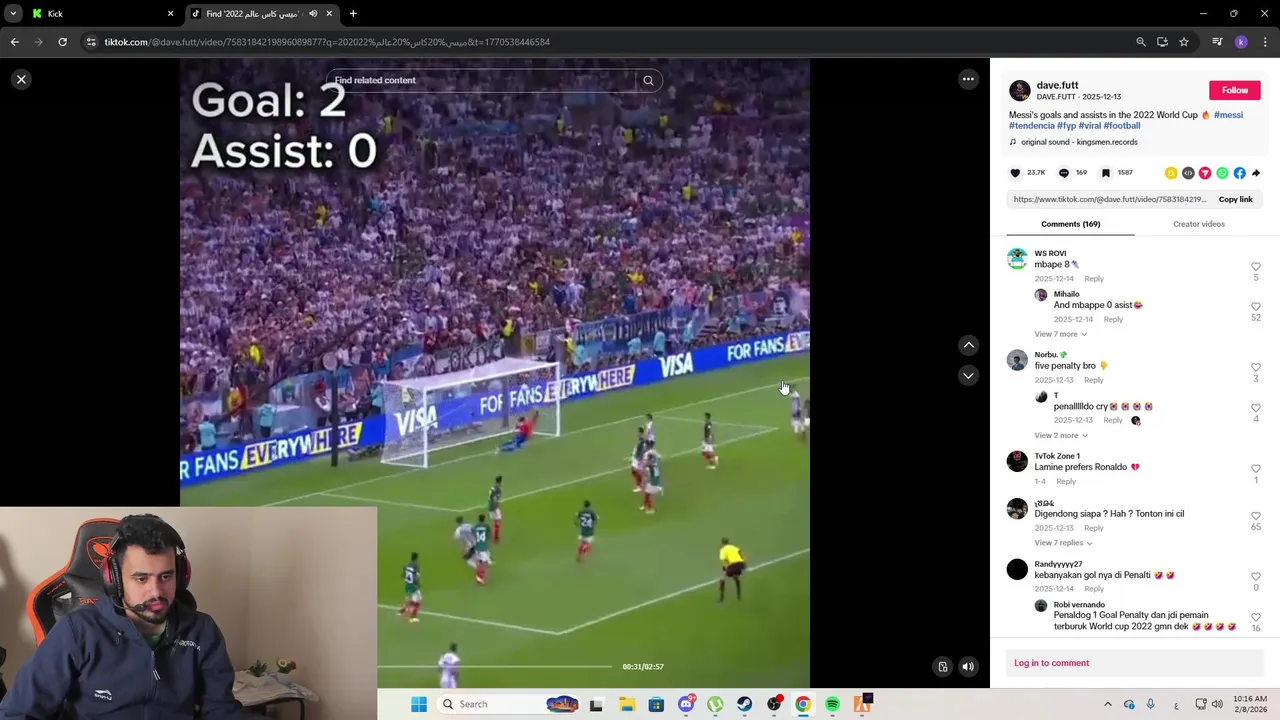This screenshot has width=1280, height=720.
Task: Like Randyyyyy27's comment
Action: 1256,577
